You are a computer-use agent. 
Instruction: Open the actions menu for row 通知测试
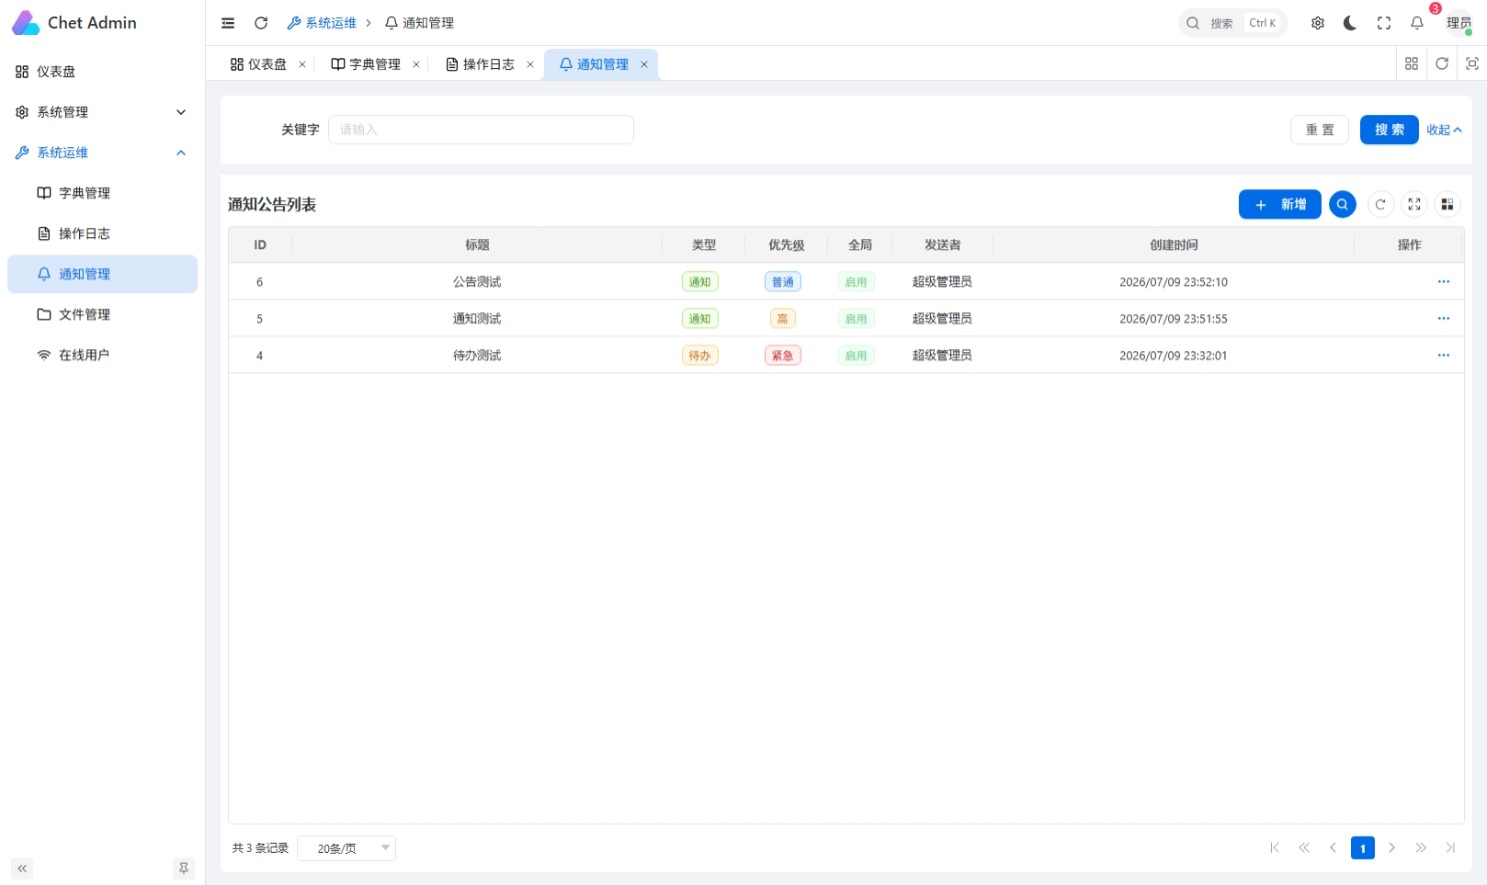pos(1443,319)
